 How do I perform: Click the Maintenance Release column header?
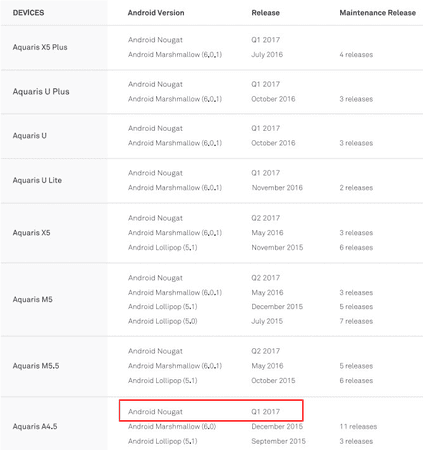click(378, 13)
